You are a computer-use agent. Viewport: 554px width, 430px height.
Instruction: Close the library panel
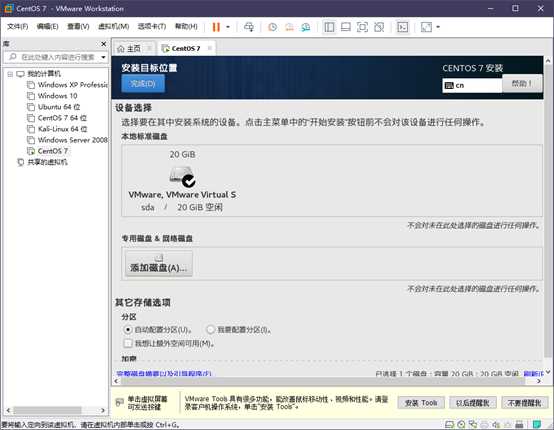point(104,44)
